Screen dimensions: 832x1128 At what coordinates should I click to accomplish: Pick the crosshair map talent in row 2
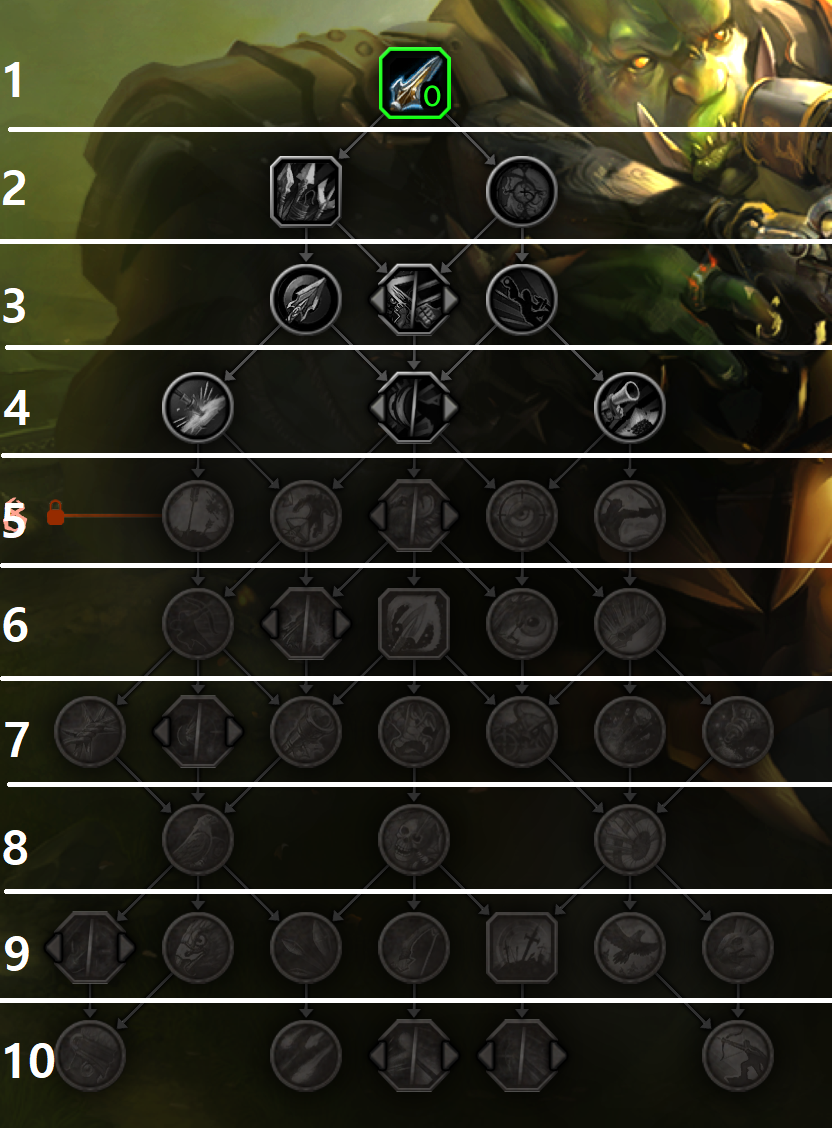(521, 191)
